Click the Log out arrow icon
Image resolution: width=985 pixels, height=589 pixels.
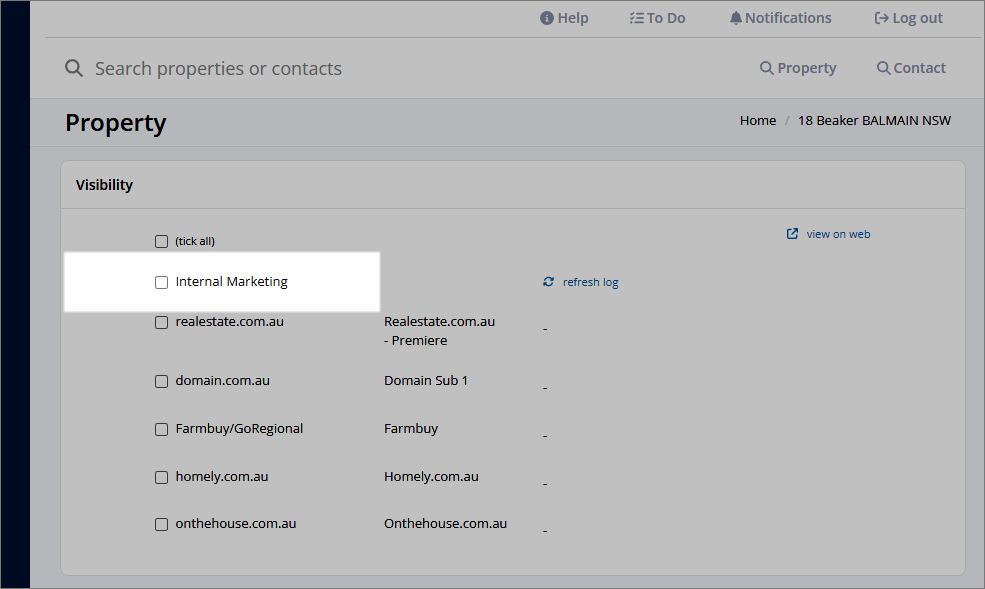[881, 18]
